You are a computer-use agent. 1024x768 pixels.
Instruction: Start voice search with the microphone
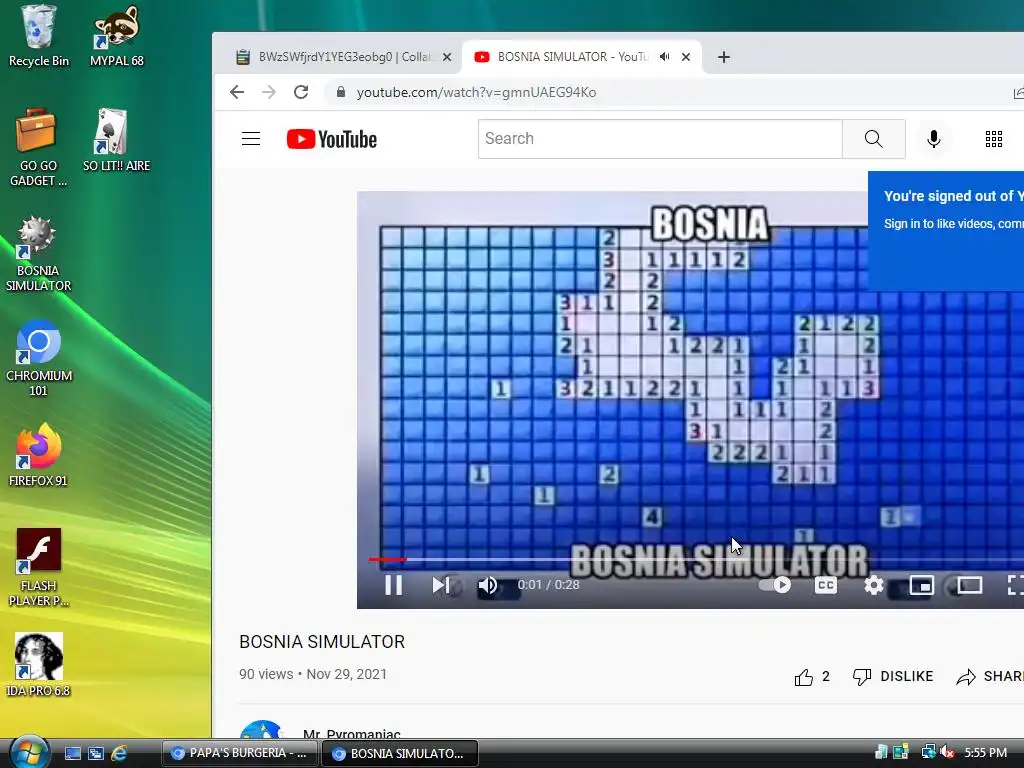click(934, 138)
